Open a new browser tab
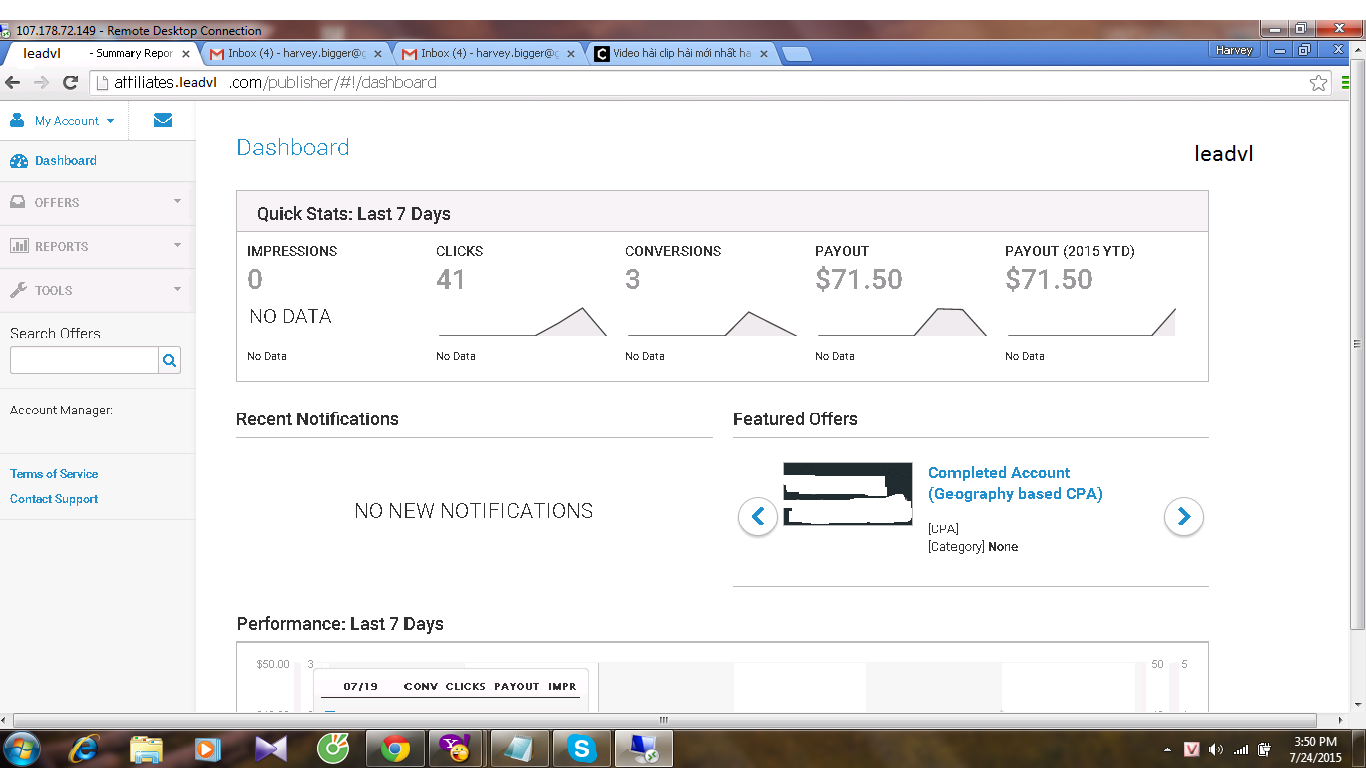 click(797, 54)
